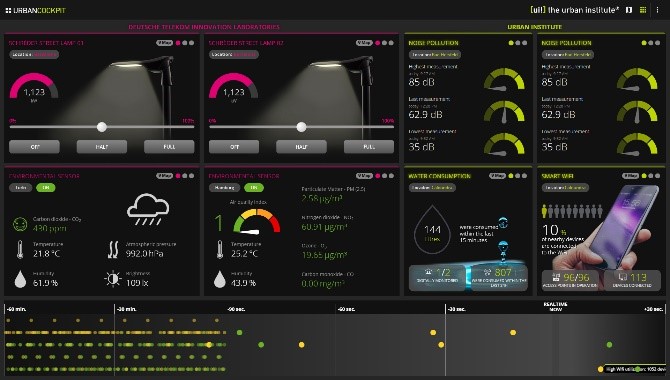Open the Location pill in Street Lamp 01

click(34, 55)
